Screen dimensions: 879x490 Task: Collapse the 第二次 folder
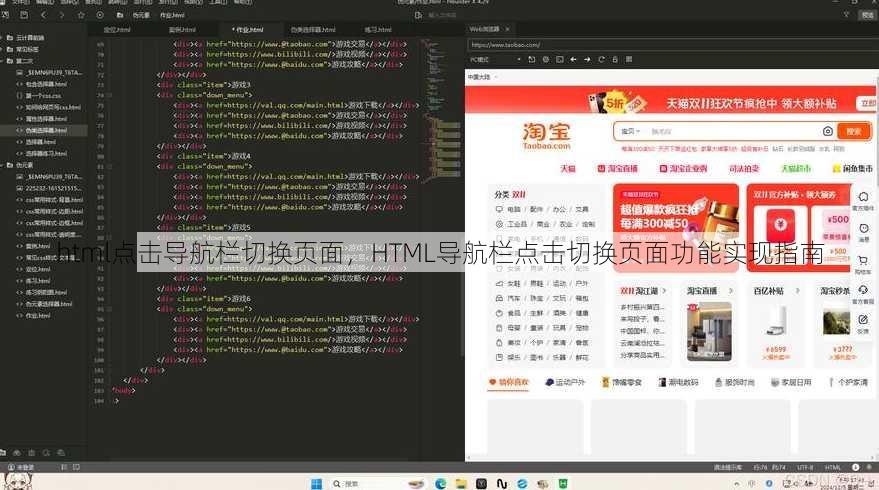pos(3,61)
